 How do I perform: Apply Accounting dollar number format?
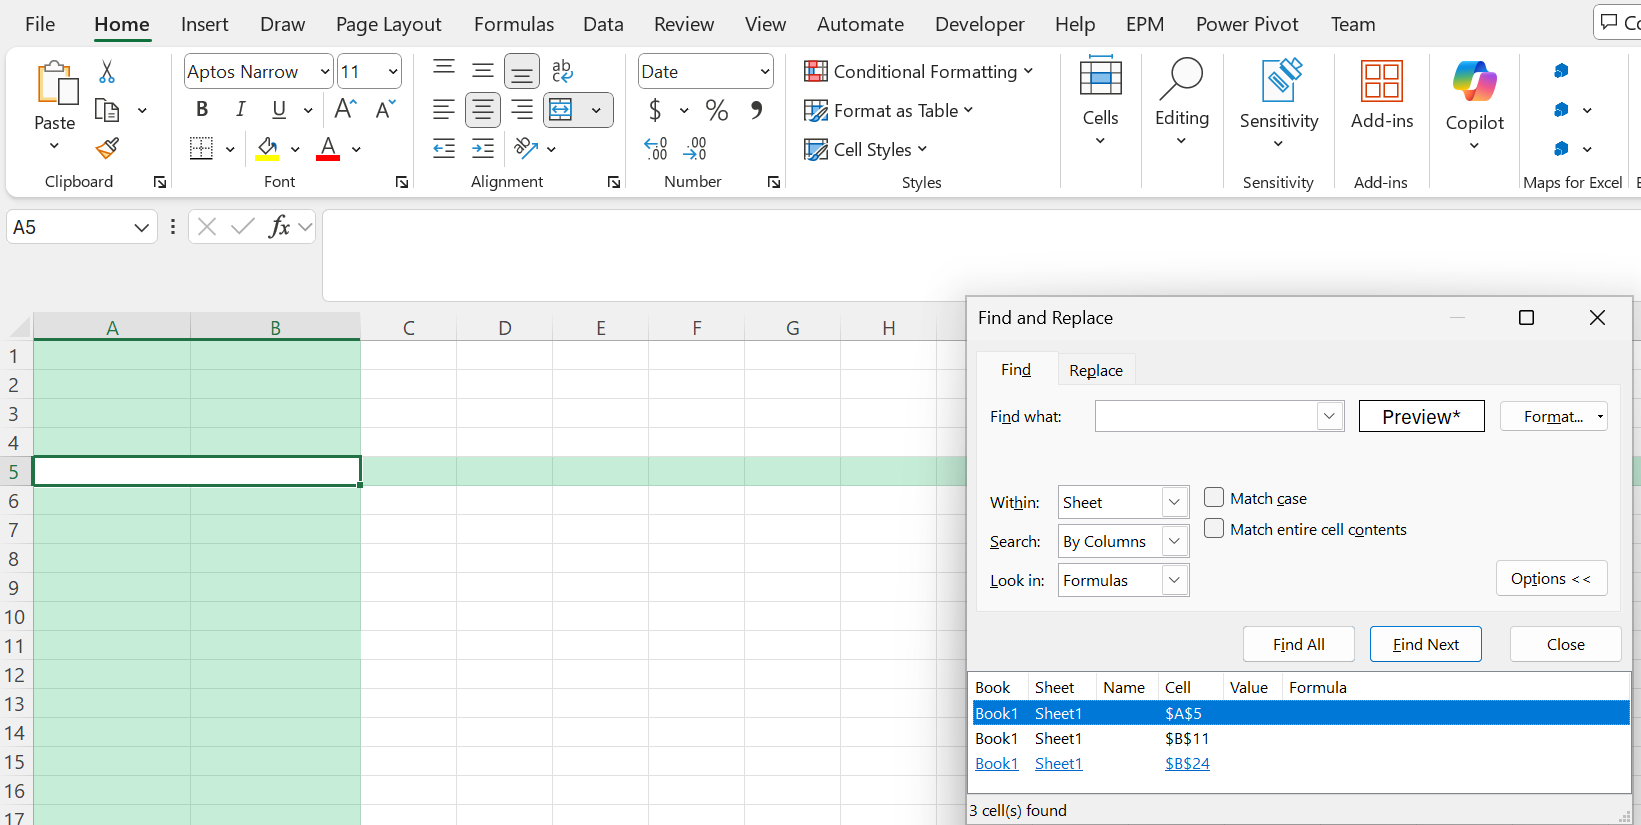point(655,110)
